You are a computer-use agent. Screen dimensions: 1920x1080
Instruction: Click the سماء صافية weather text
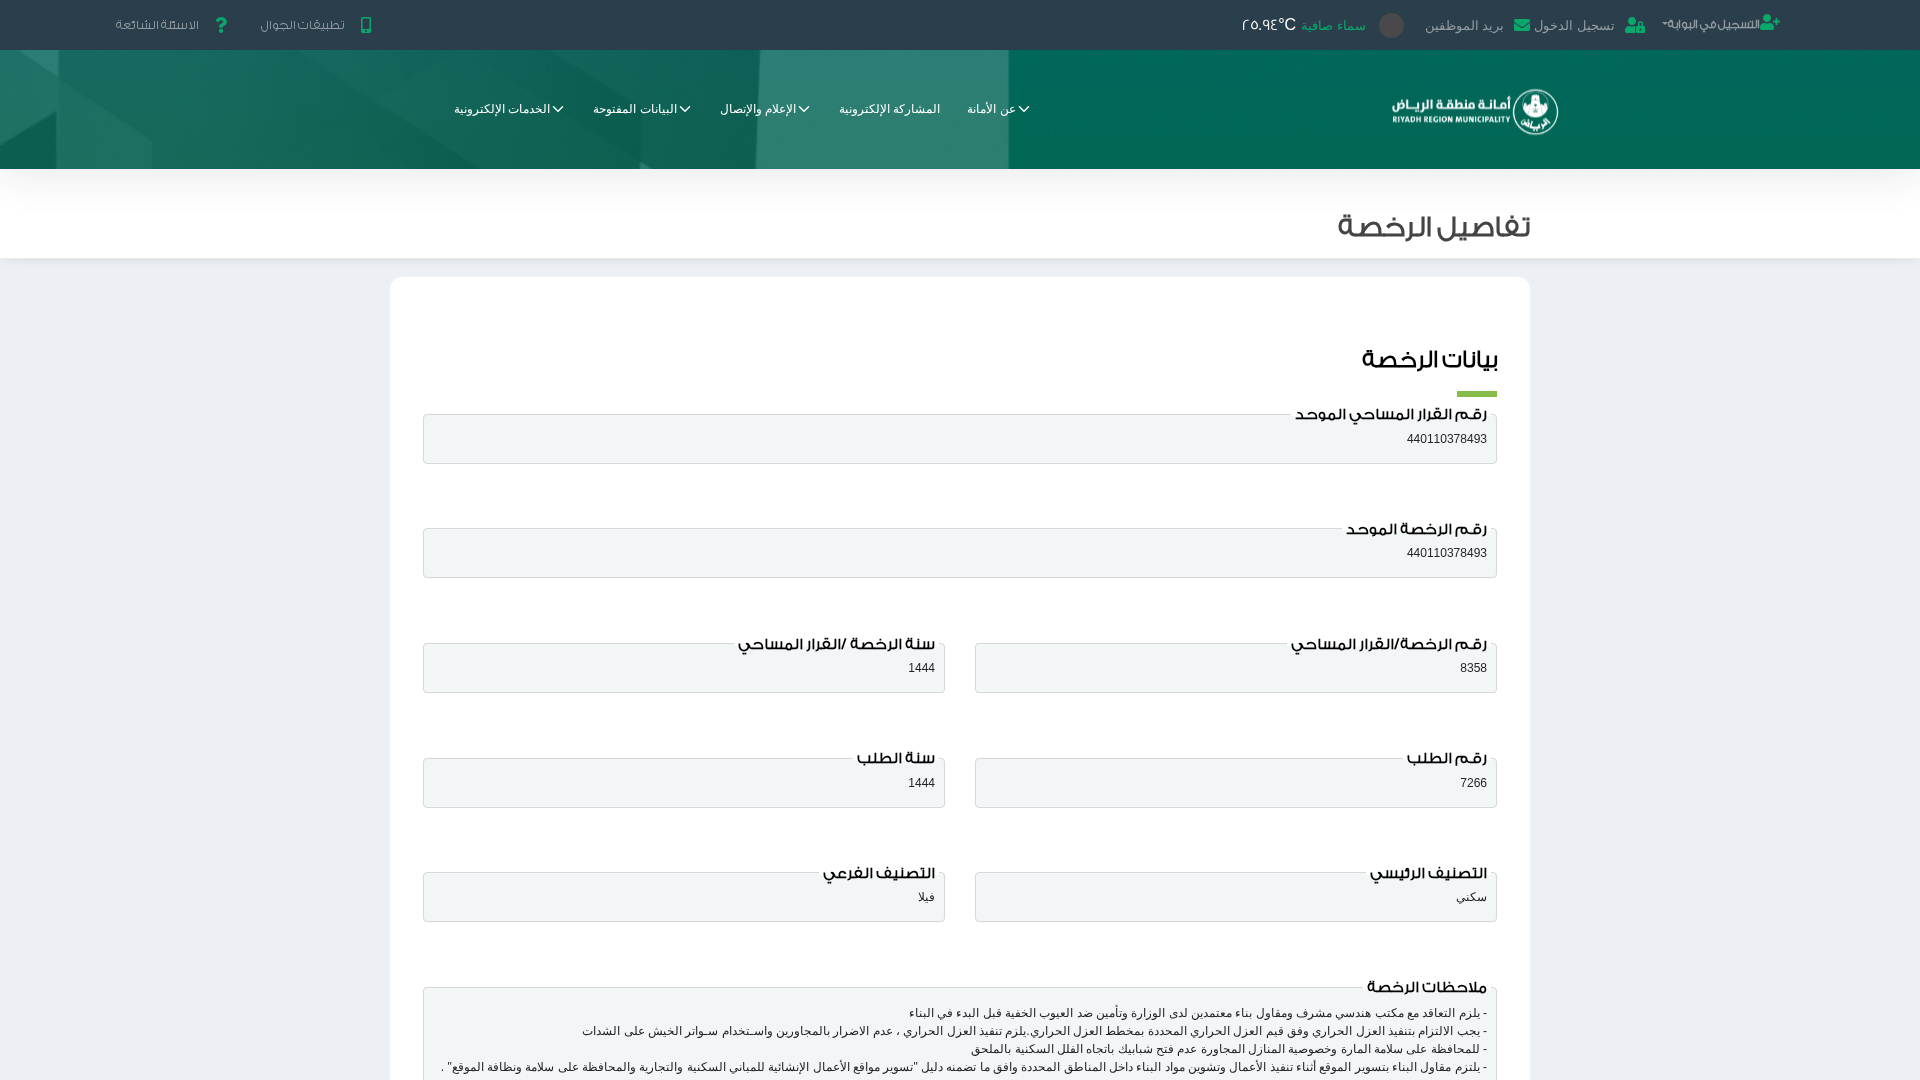click(x=1333, y=25)
